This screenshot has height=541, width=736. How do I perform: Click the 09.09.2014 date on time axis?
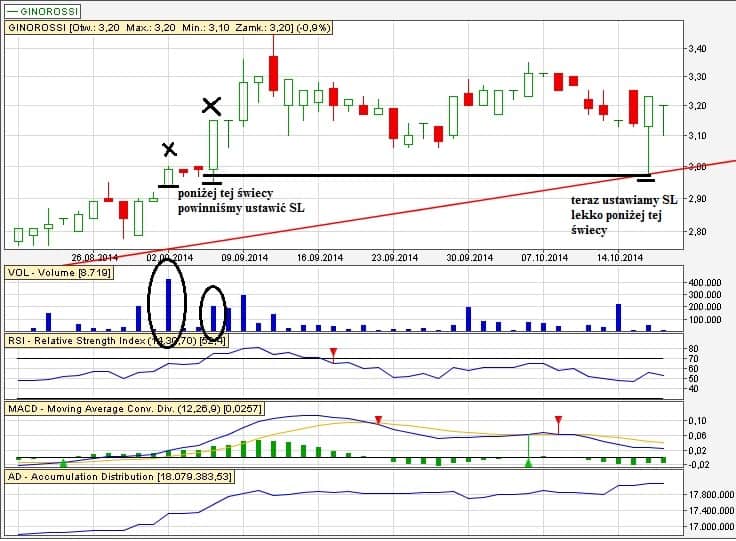click(x=243, y=258)
